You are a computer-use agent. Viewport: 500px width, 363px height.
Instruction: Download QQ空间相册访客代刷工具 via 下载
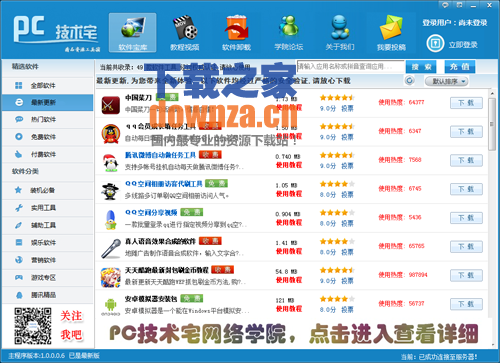(x=466, y=189)
